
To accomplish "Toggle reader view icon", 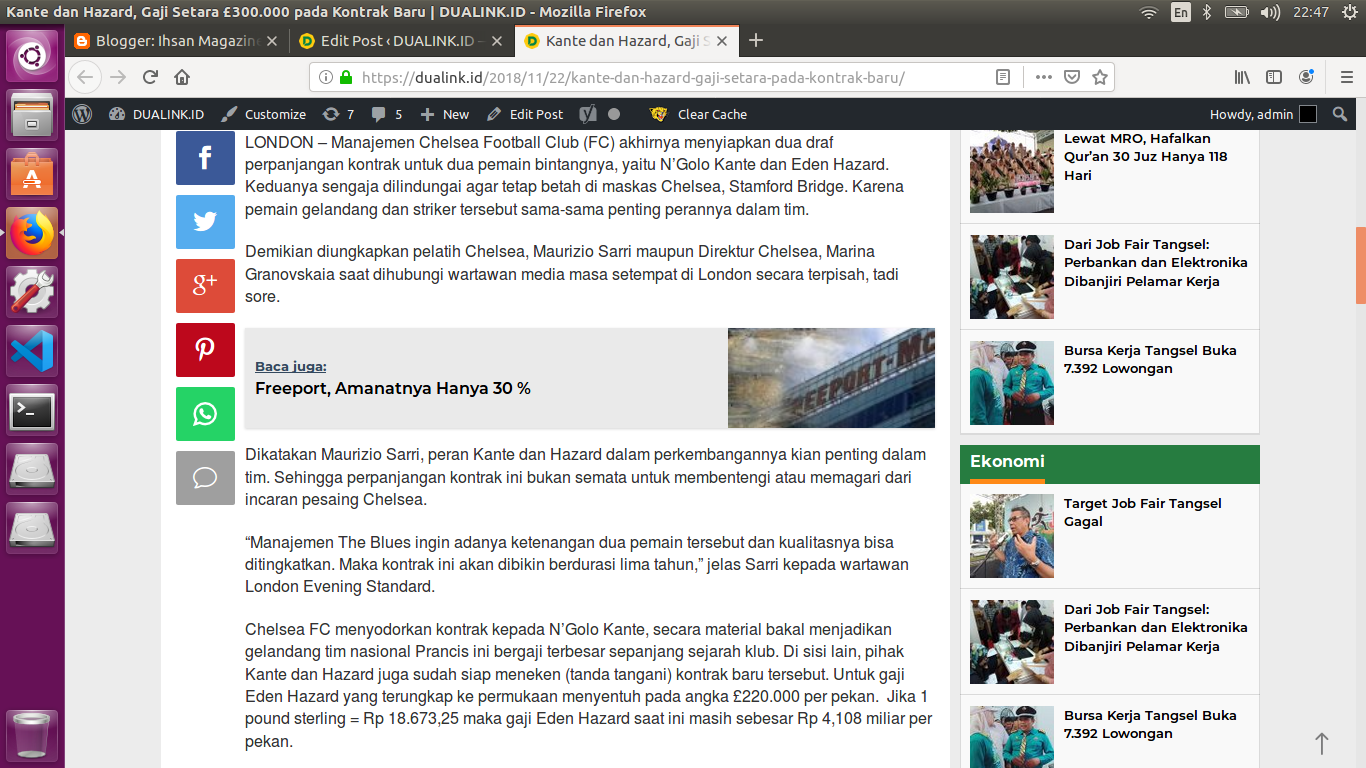I will [1003, 77].
